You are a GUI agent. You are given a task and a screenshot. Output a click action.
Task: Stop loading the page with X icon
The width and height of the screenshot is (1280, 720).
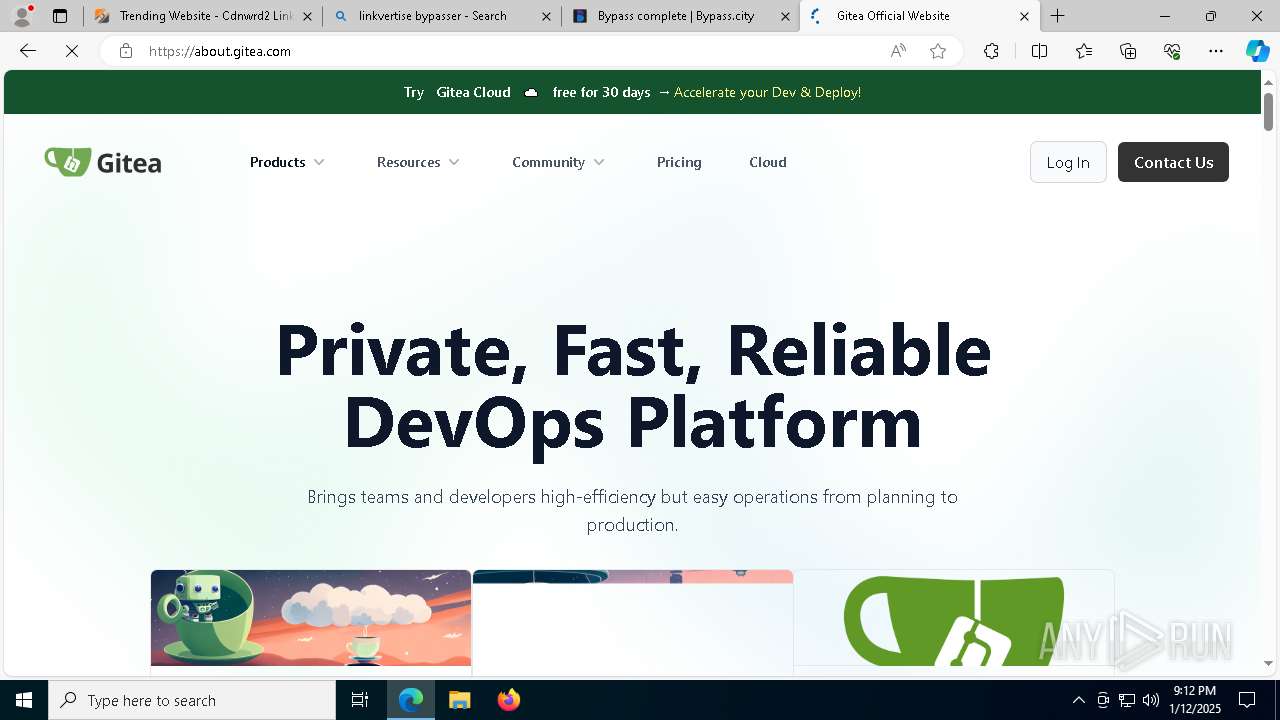tap(72, 51)
